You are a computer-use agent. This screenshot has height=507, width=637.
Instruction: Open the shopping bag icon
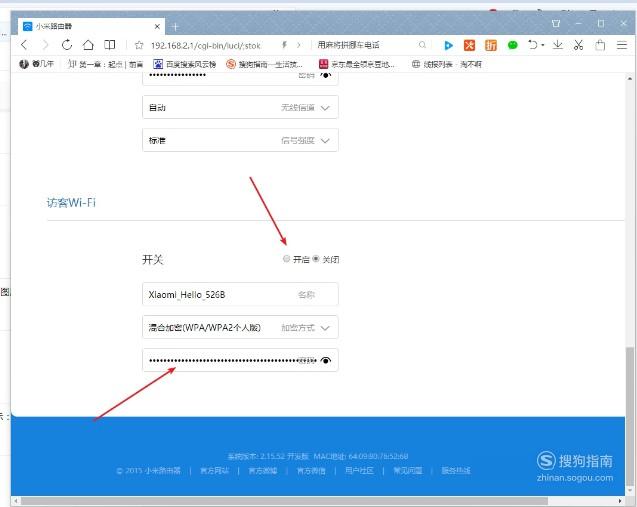click(x=600, y=45)
